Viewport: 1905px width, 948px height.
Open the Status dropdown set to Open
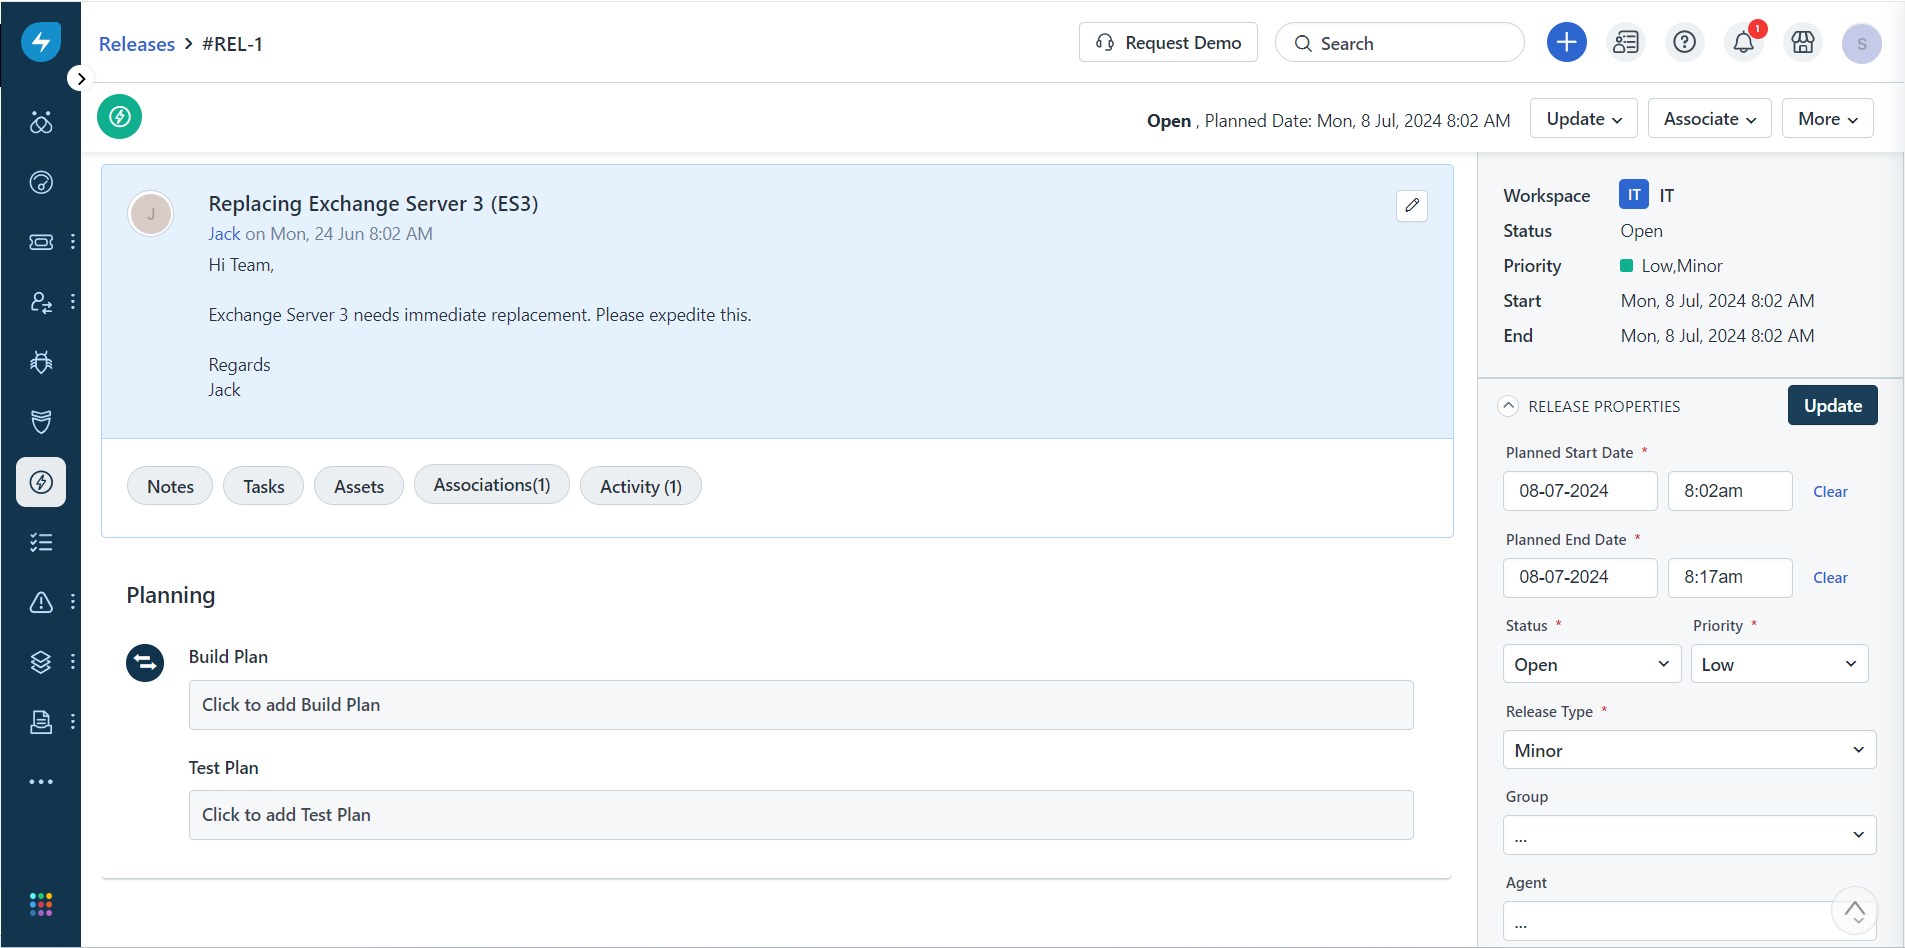1592,664
